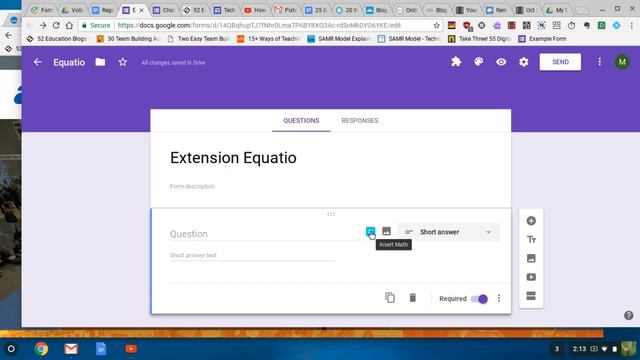Open Two Easy Team Building bookmark
This screenshot has height=360, width=640.
pos(198,39)
